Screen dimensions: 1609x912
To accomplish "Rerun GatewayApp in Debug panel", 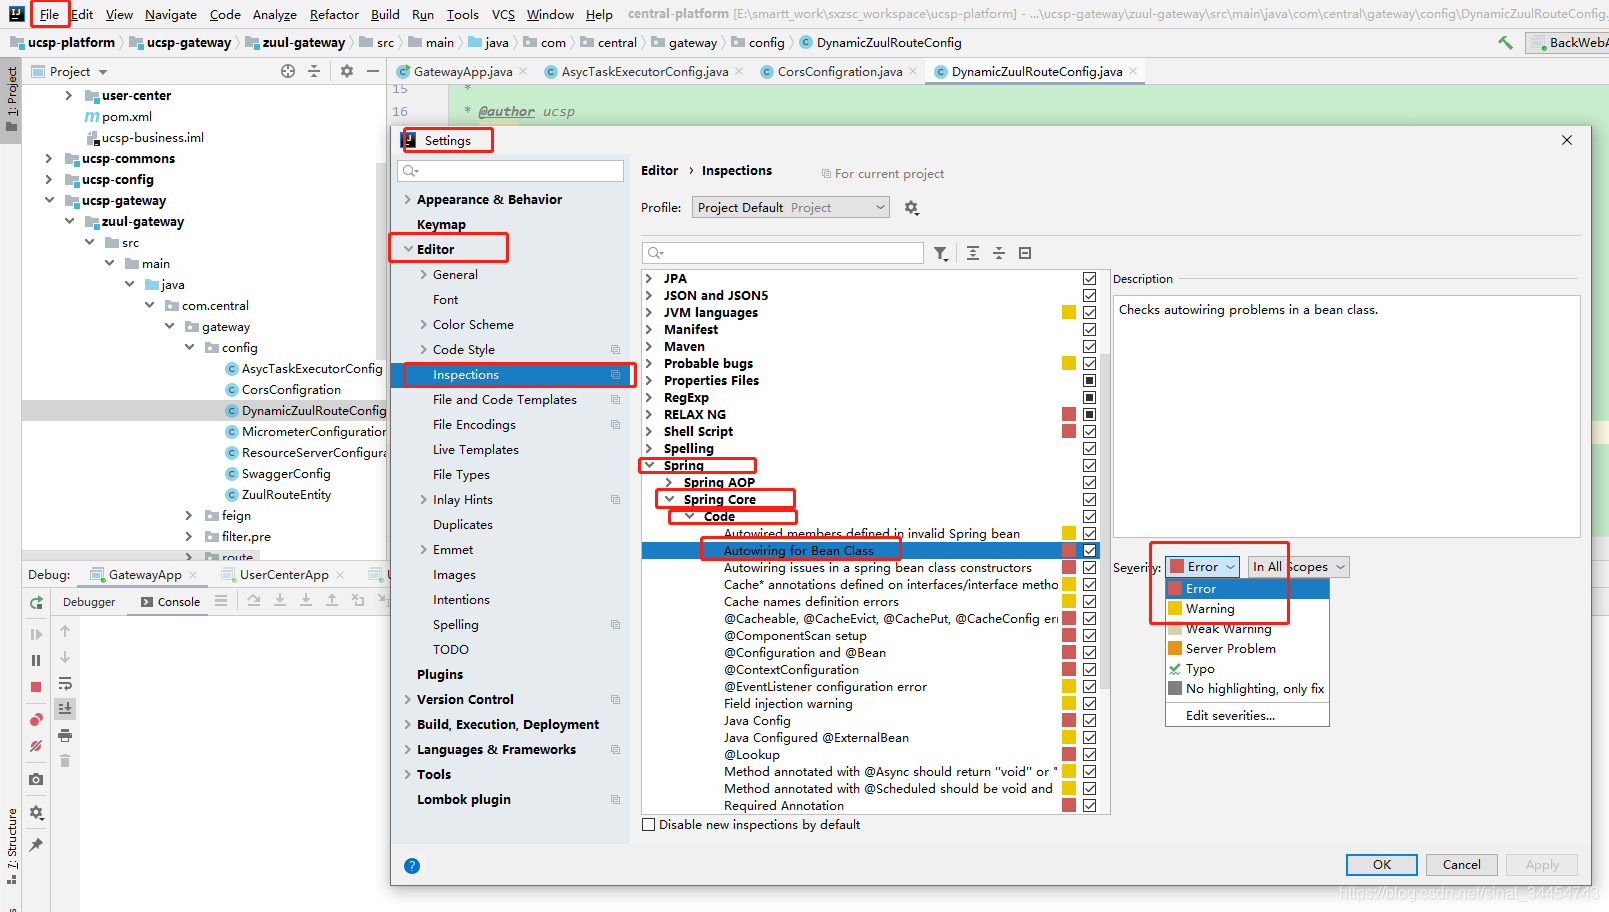I will (x=36, y=603).
